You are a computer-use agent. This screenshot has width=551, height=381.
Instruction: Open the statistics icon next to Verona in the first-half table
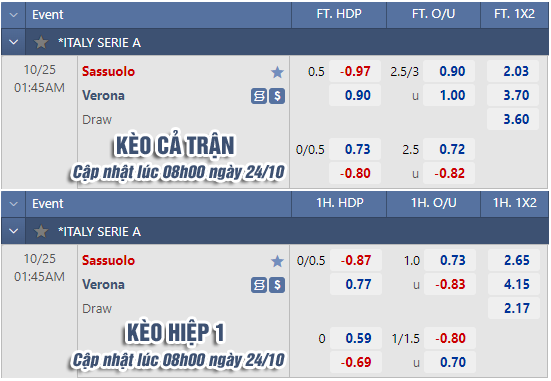tap(259, 285)
